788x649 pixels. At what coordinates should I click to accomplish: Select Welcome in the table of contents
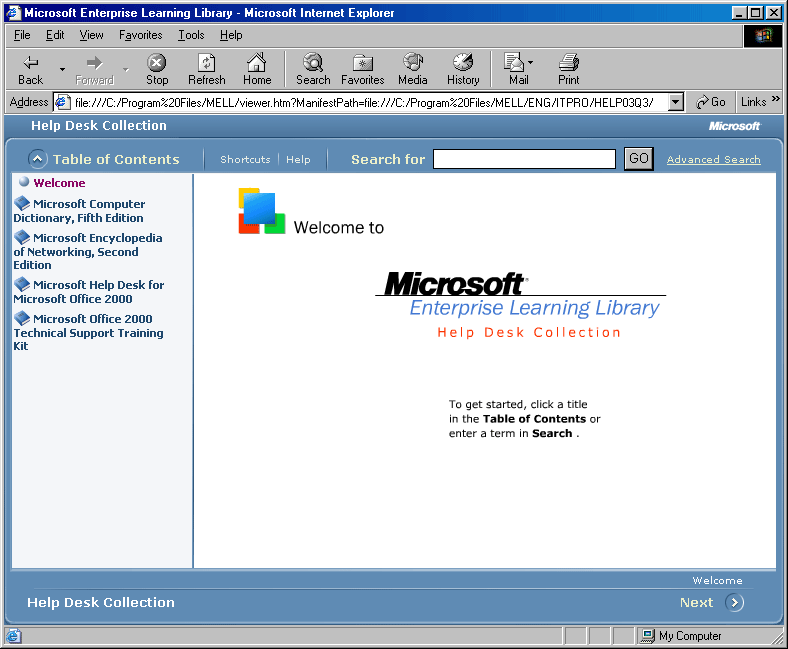[x=59, y=183]
